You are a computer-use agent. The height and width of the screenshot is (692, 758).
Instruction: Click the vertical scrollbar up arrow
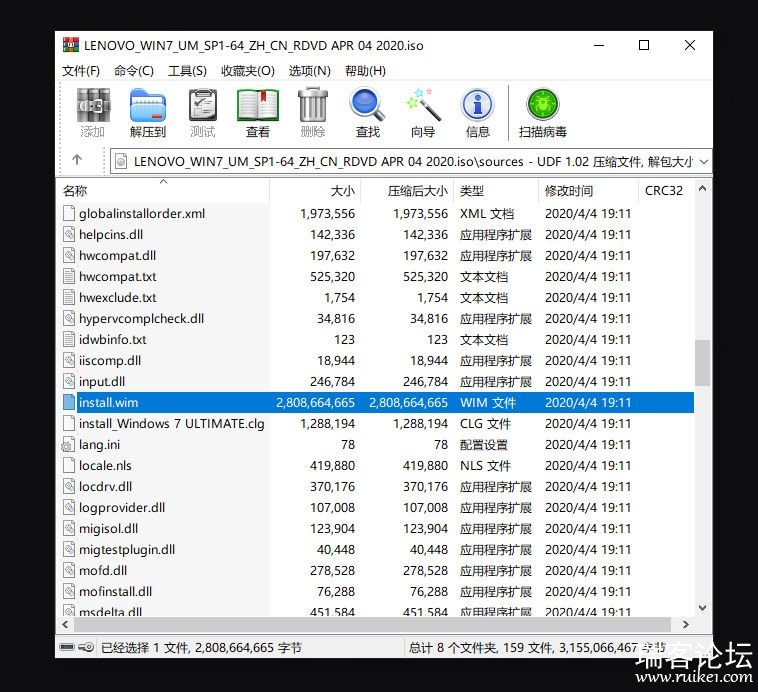click(702, 189)
